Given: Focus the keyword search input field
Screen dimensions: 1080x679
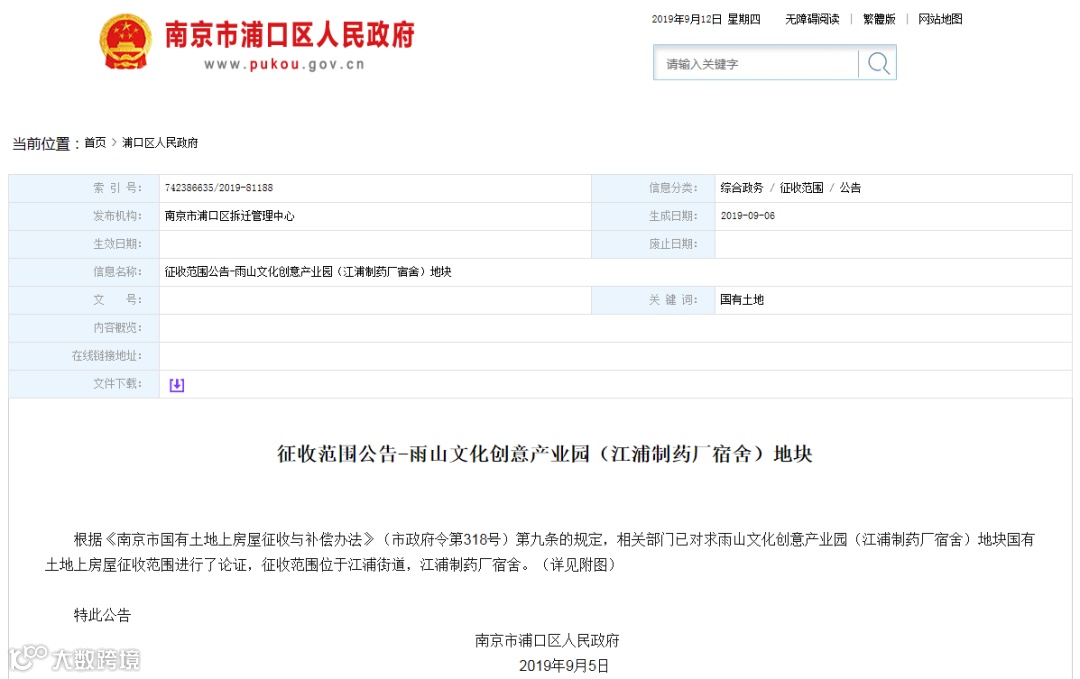Looking at the screenshot, I should [x=756, y=63].
